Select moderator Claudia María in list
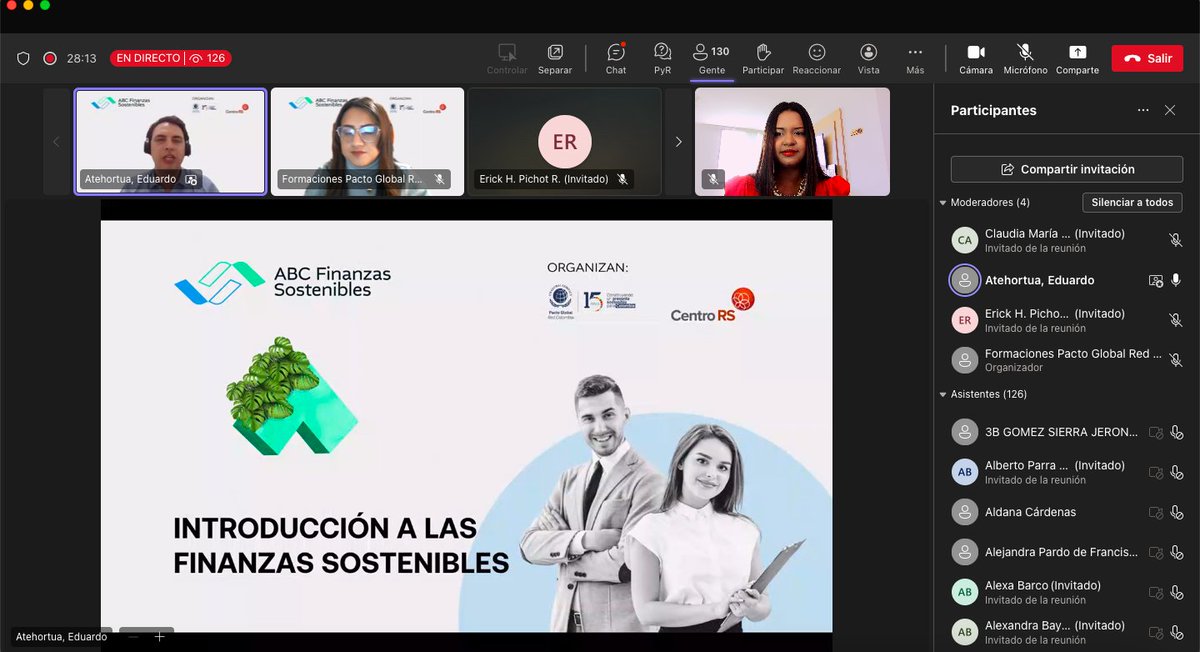 1066,240
